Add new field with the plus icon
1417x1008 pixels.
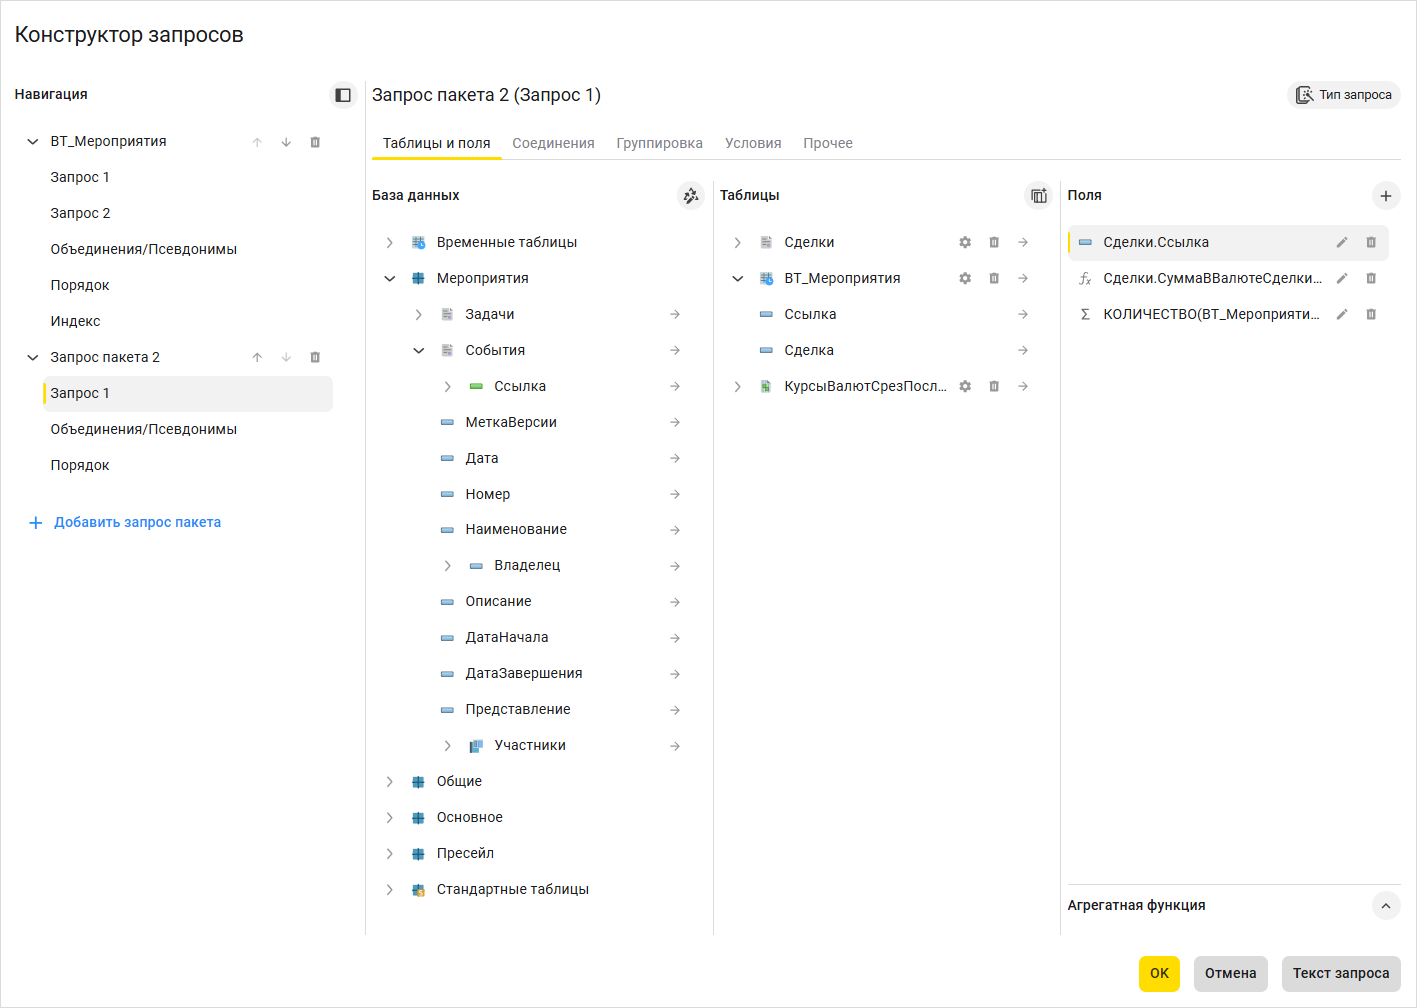pos(1386,196)
